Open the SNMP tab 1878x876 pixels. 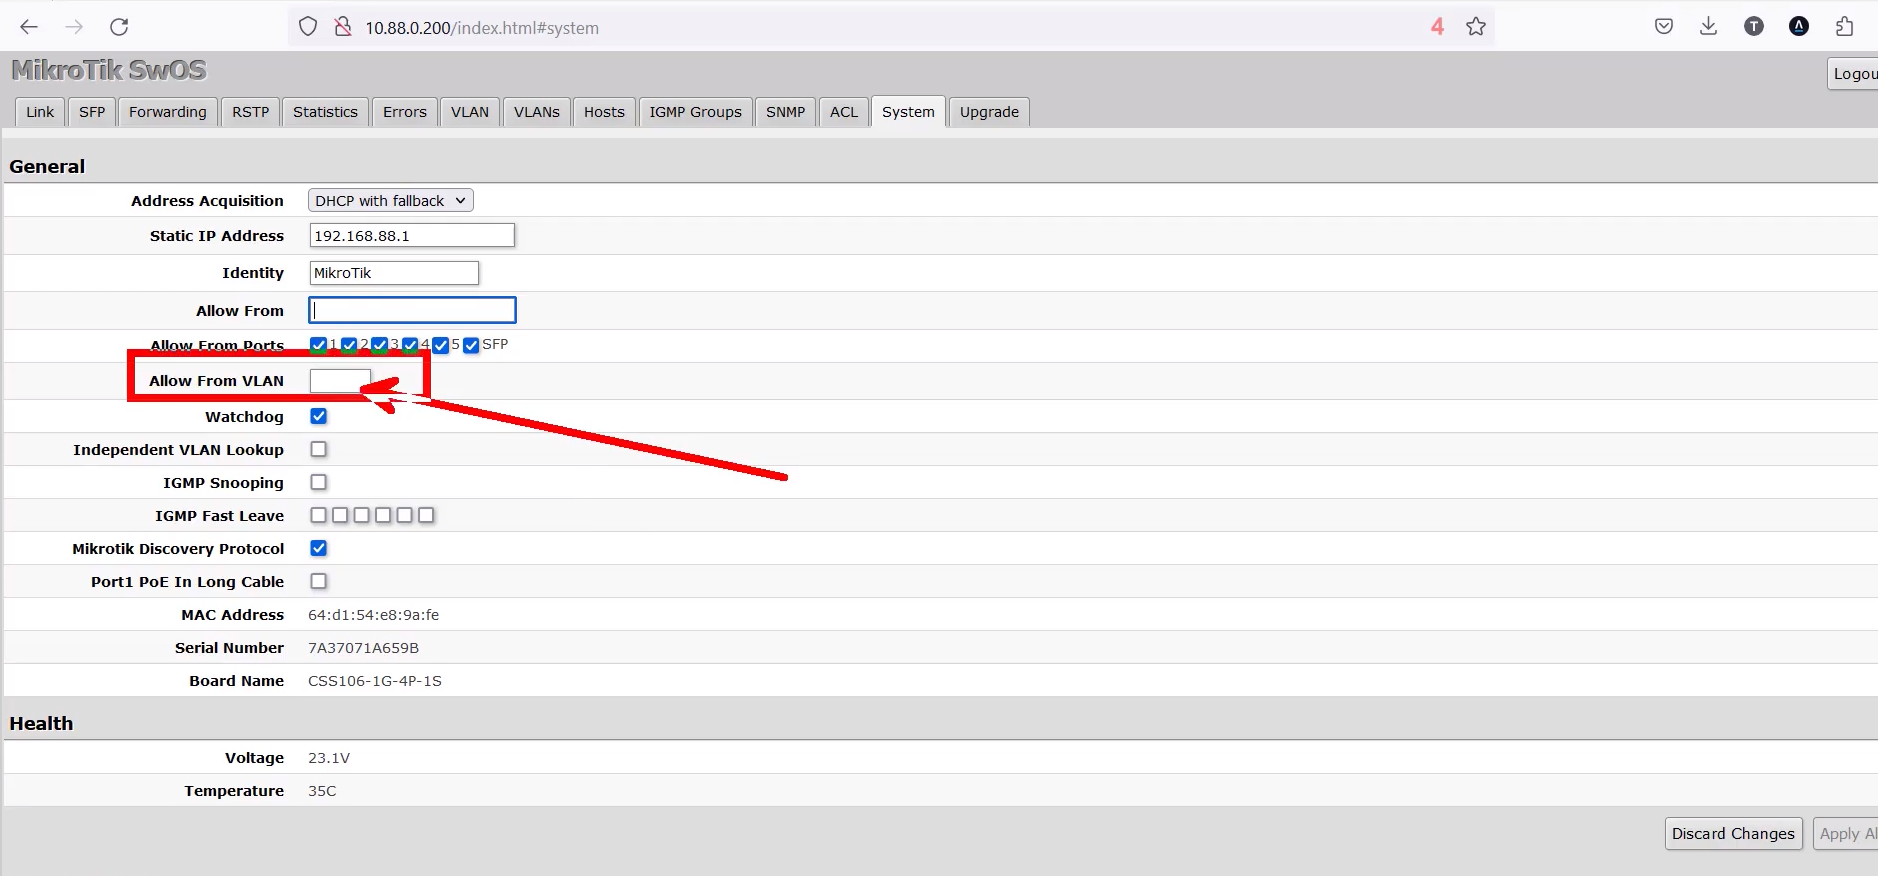[x=786, y=112]
